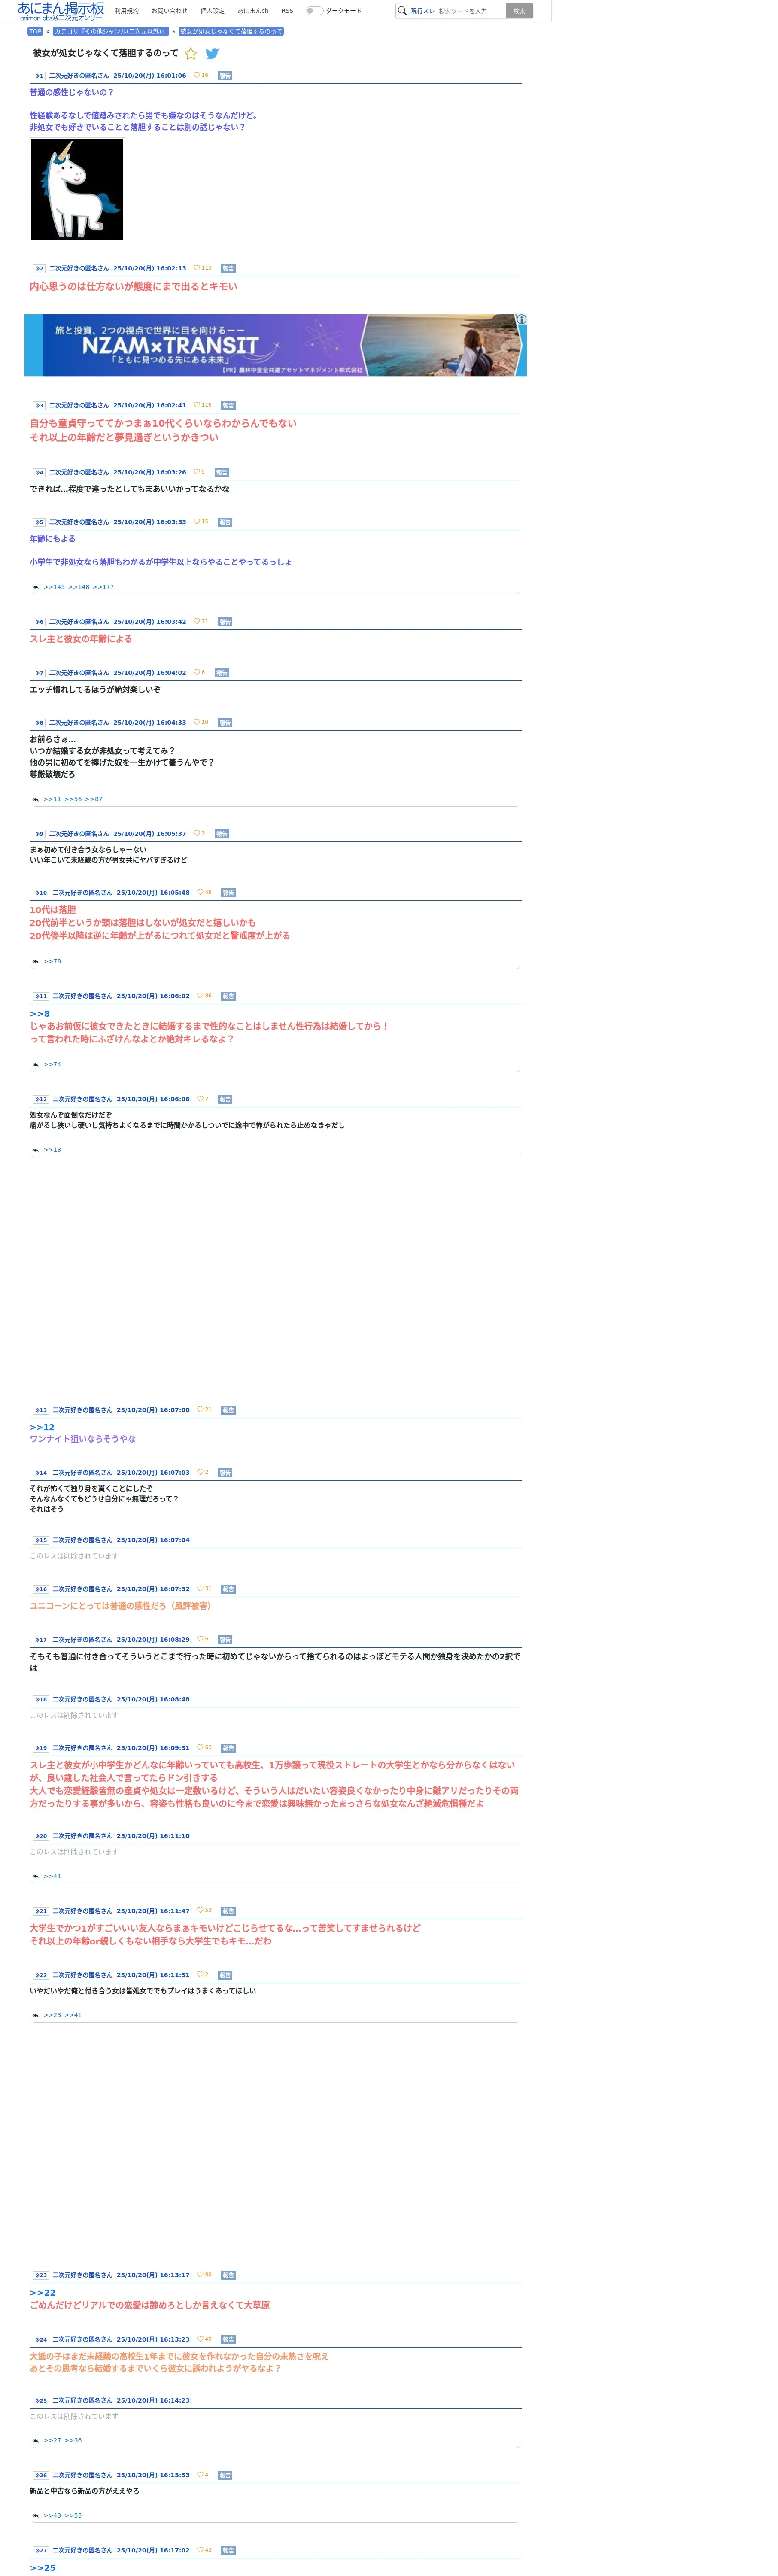This screenshot has width=778, height=2576.
Task: Like post 6 with its heart icon
Action: click(x=197, y=621)
